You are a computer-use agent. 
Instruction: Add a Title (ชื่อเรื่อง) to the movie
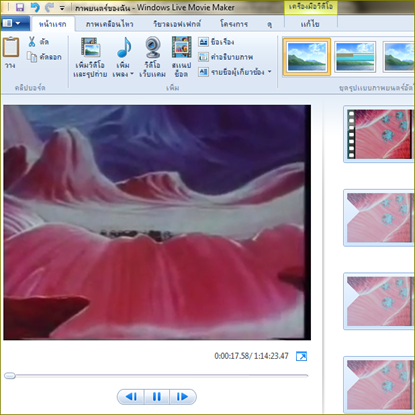tap(216, 42)
